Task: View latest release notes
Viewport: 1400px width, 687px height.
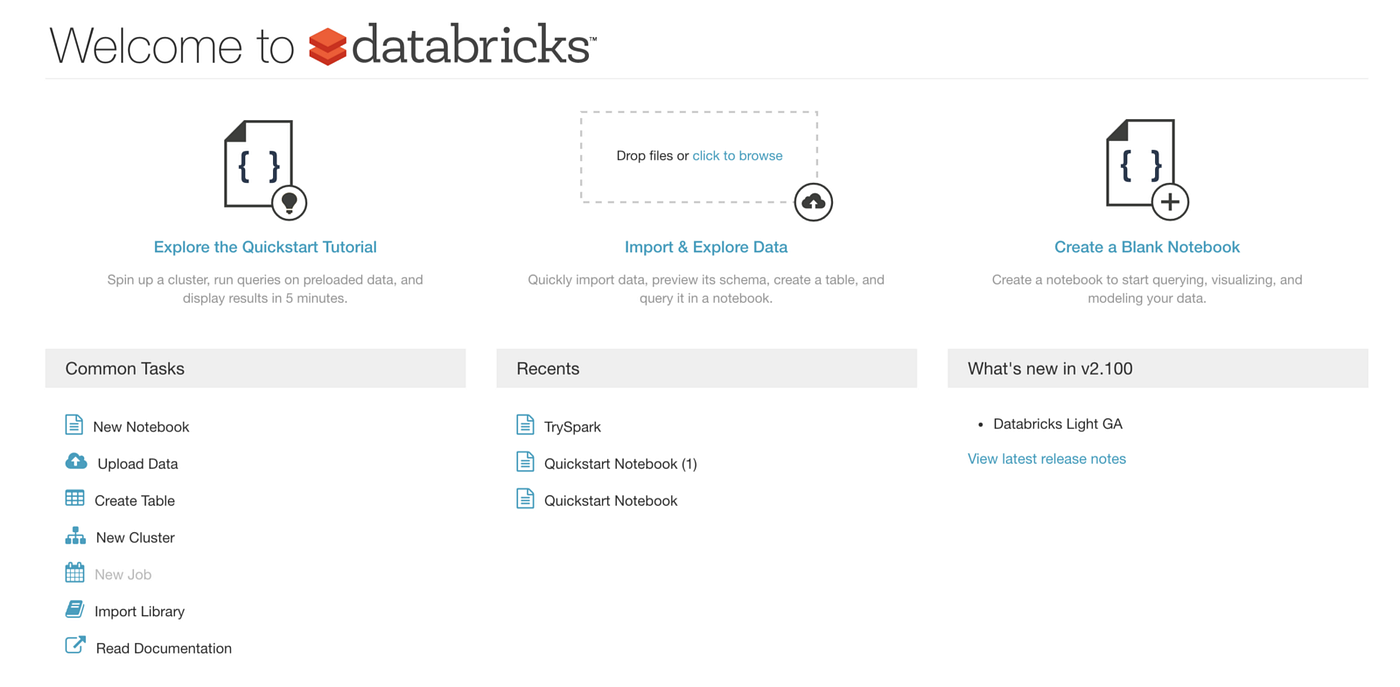Action: click(x=1046, y=459)
